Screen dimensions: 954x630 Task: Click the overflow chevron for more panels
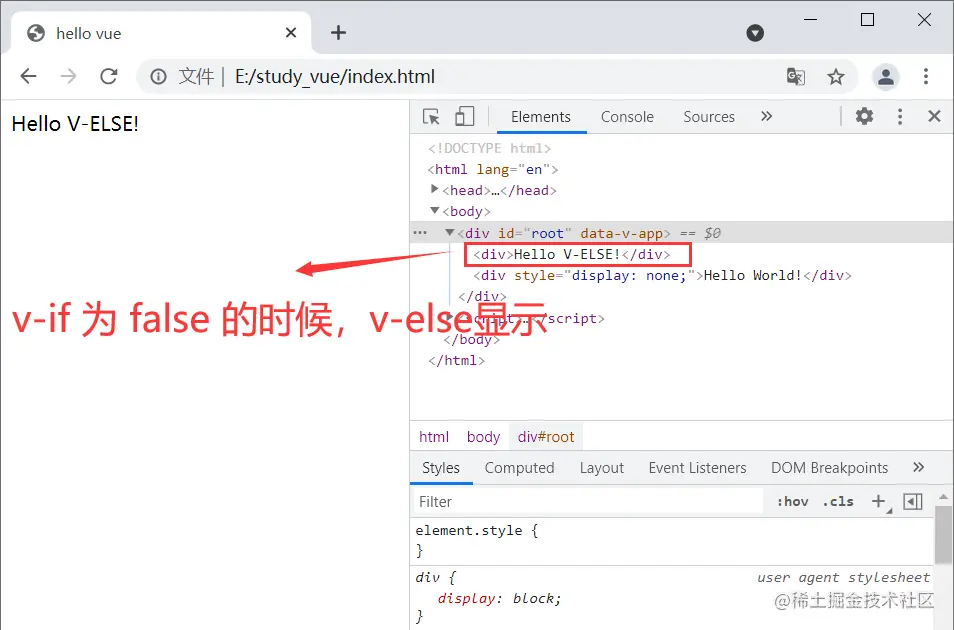[x=766, y=116]
